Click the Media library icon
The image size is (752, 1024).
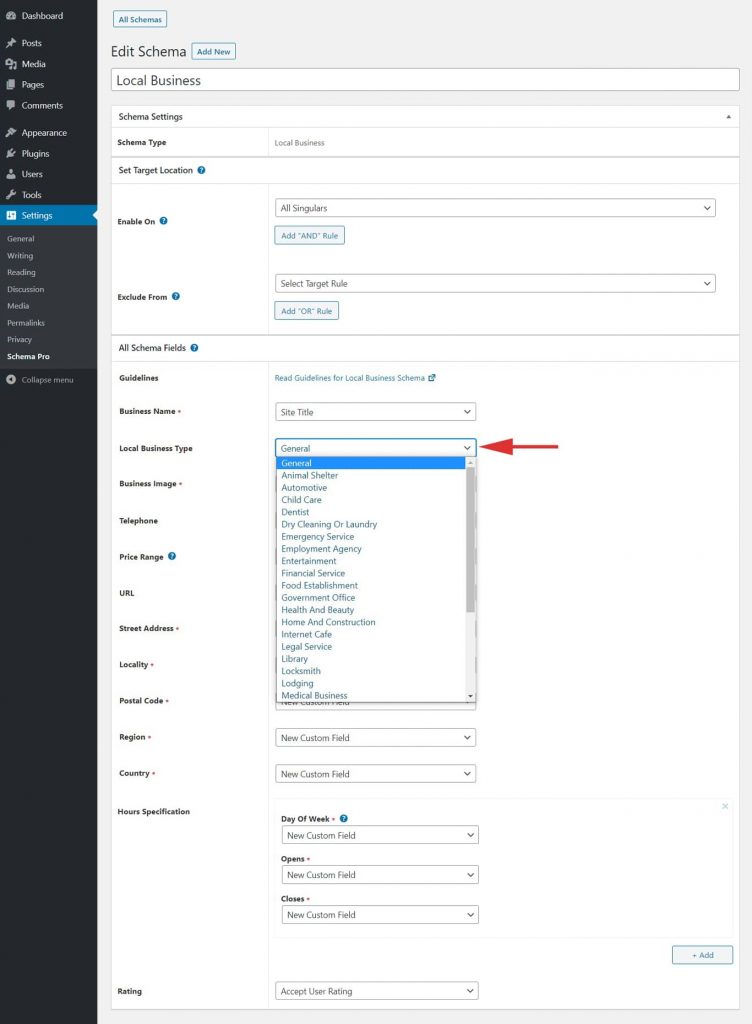(11, 64)
